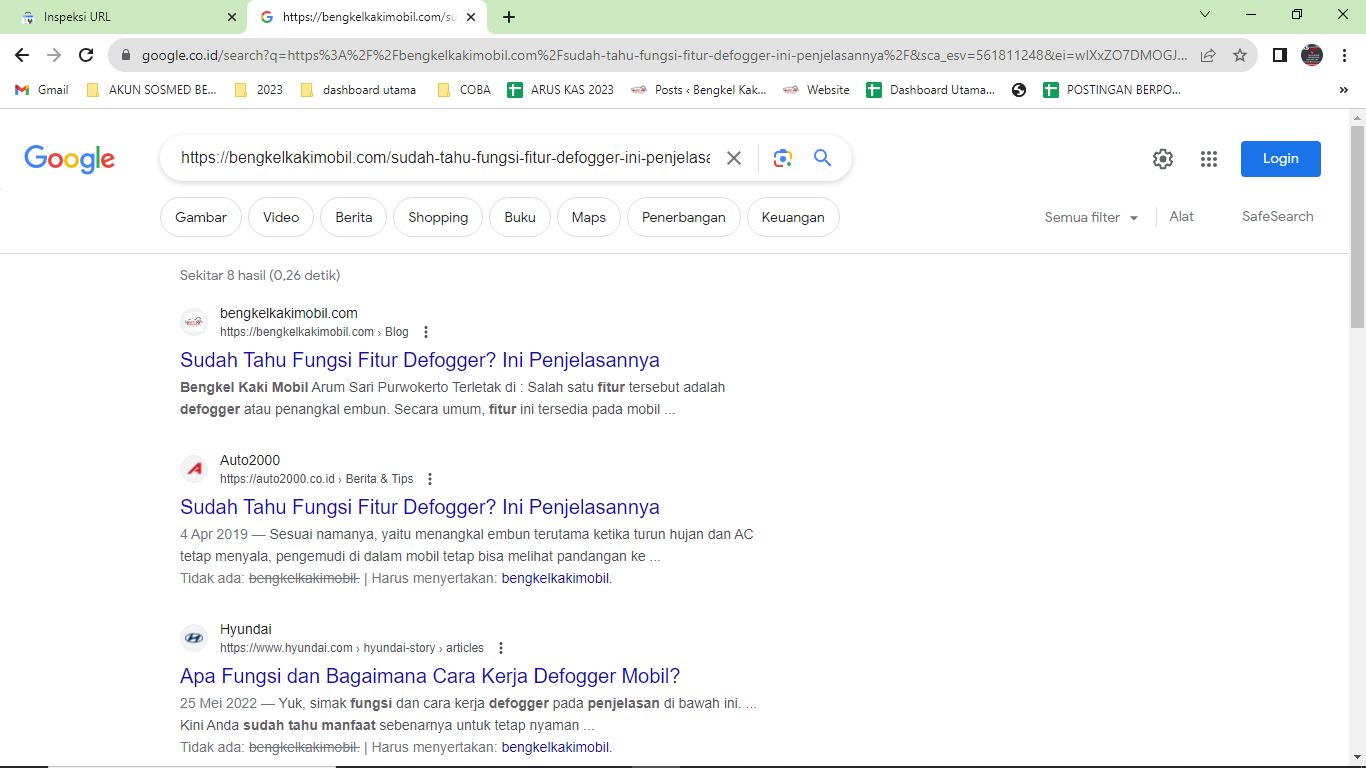Click Chrome address bar URL
This screenshot has width=1366, height=768.
[664, 55]
